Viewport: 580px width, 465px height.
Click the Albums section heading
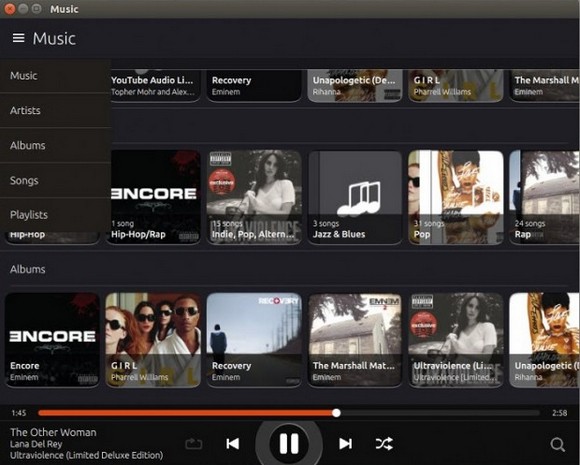tap(28, 269)
